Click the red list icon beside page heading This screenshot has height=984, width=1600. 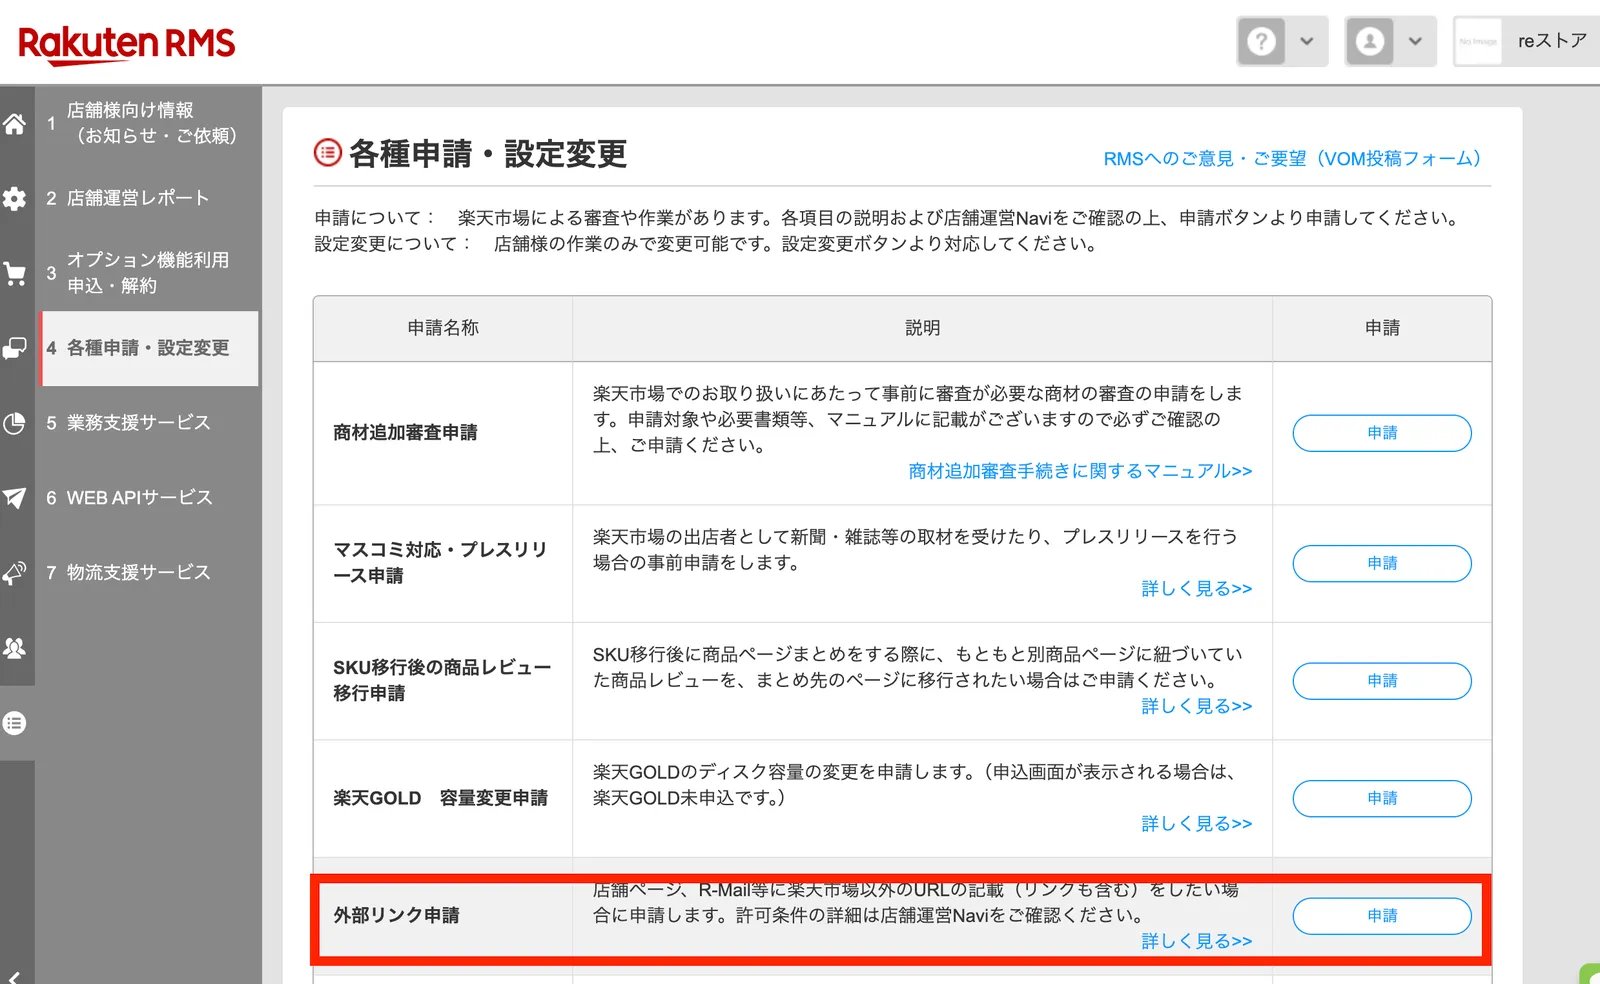(328, 153)
